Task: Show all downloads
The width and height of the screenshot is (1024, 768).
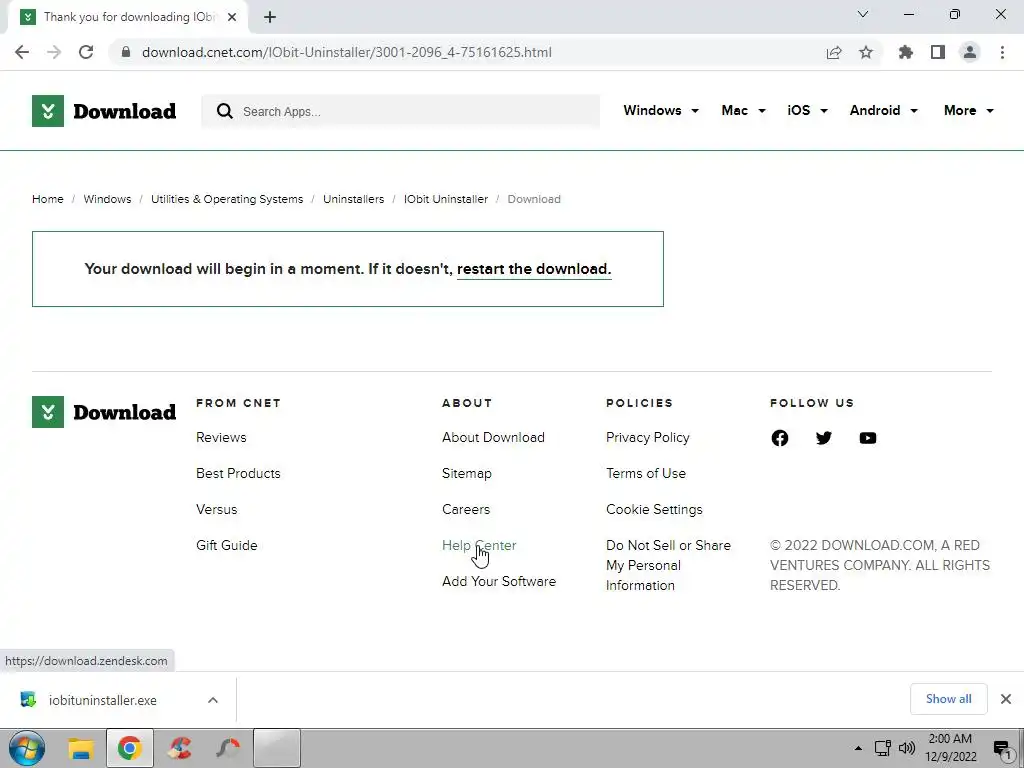Action: (x=948, y=699)
